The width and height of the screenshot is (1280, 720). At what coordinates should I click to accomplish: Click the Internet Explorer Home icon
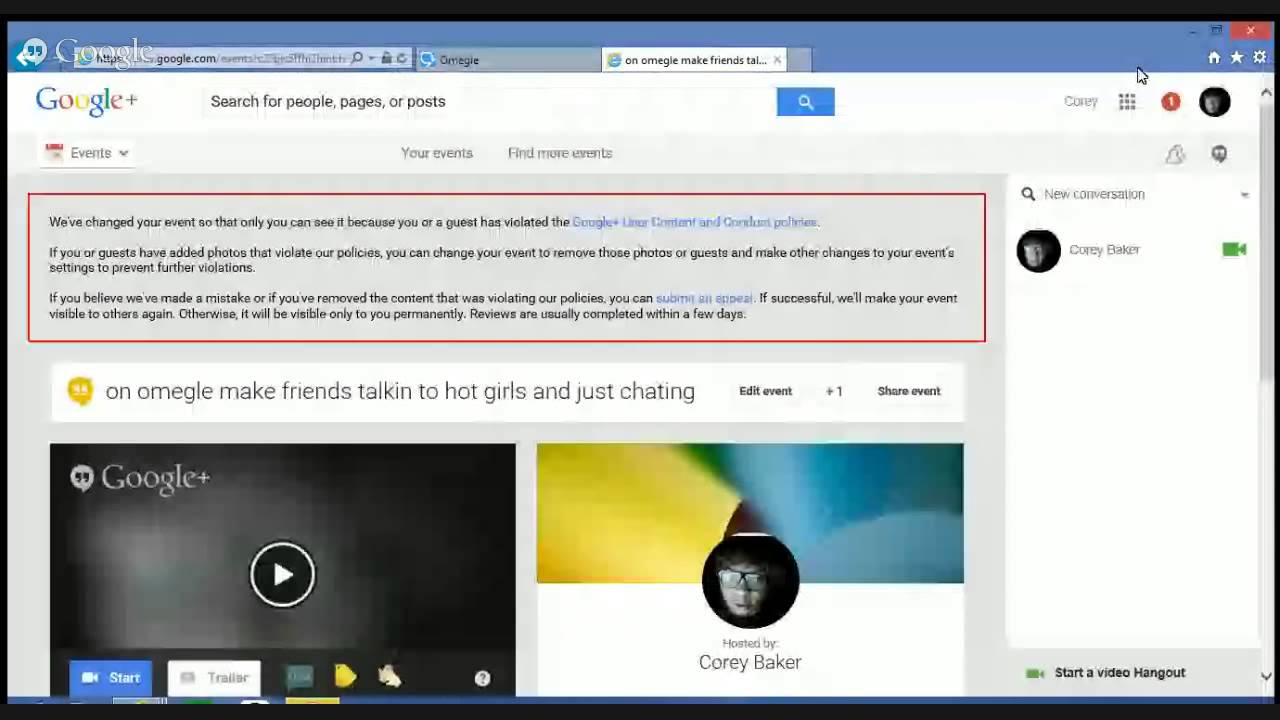coord(1214,58)
